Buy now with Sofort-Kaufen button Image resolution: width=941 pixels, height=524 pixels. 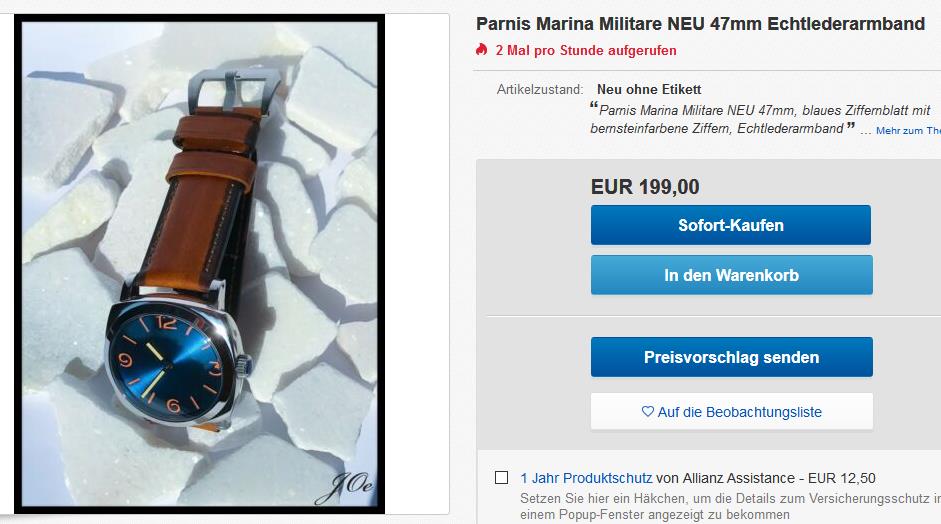(730, 225)
